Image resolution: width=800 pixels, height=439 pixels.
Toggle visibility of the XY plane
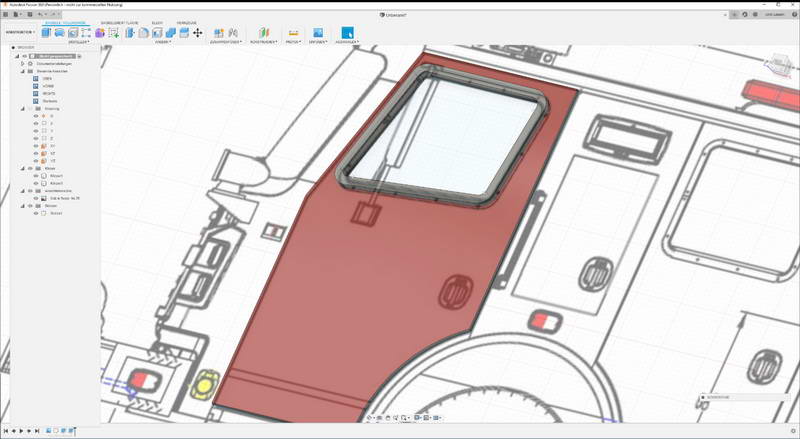[x=36, y=146]
